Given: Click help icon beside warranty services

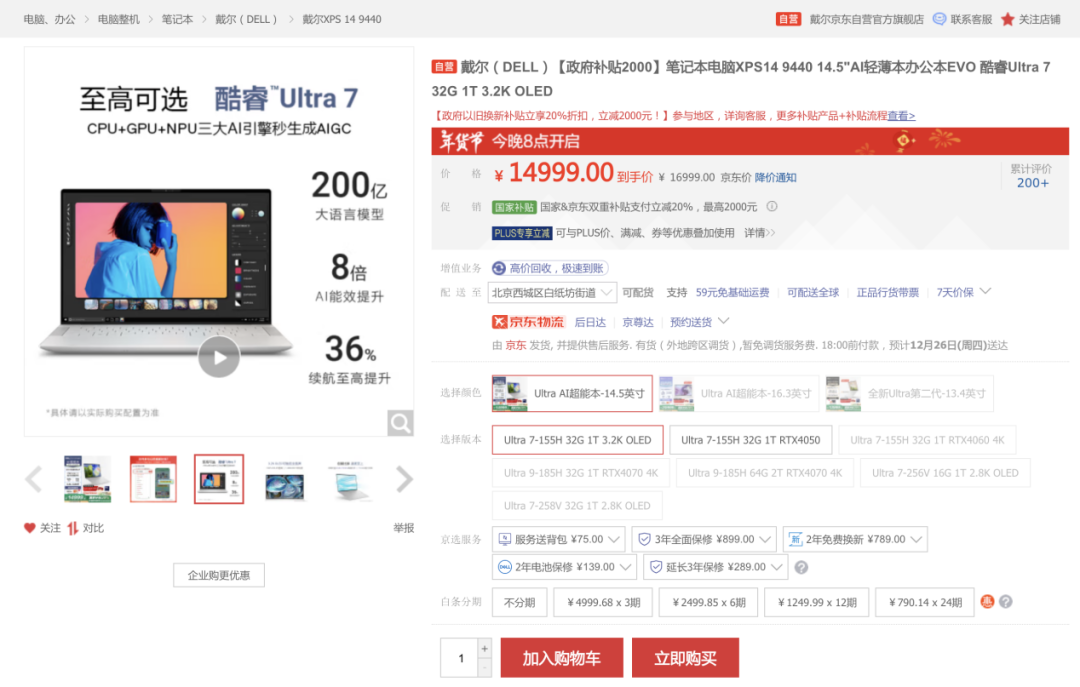Looking at the screenshot, I should point(800,567).
